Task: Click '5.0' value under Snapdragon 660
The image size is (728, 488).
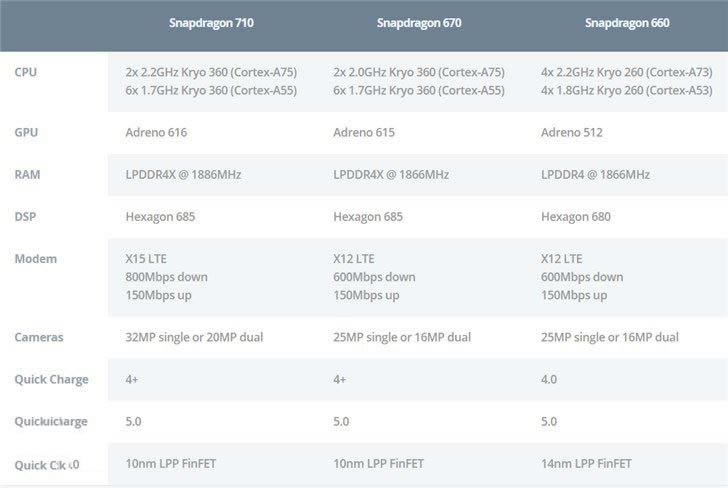Action: point(549,422)
